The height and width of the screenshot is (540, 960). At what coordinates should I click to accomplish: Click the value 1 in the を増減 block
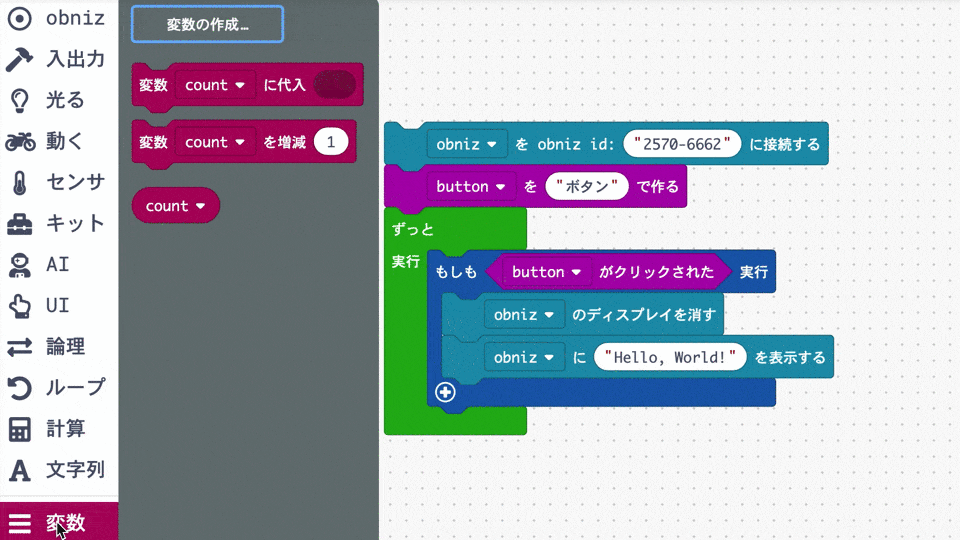pyautogui.click(x=331, y=143)
